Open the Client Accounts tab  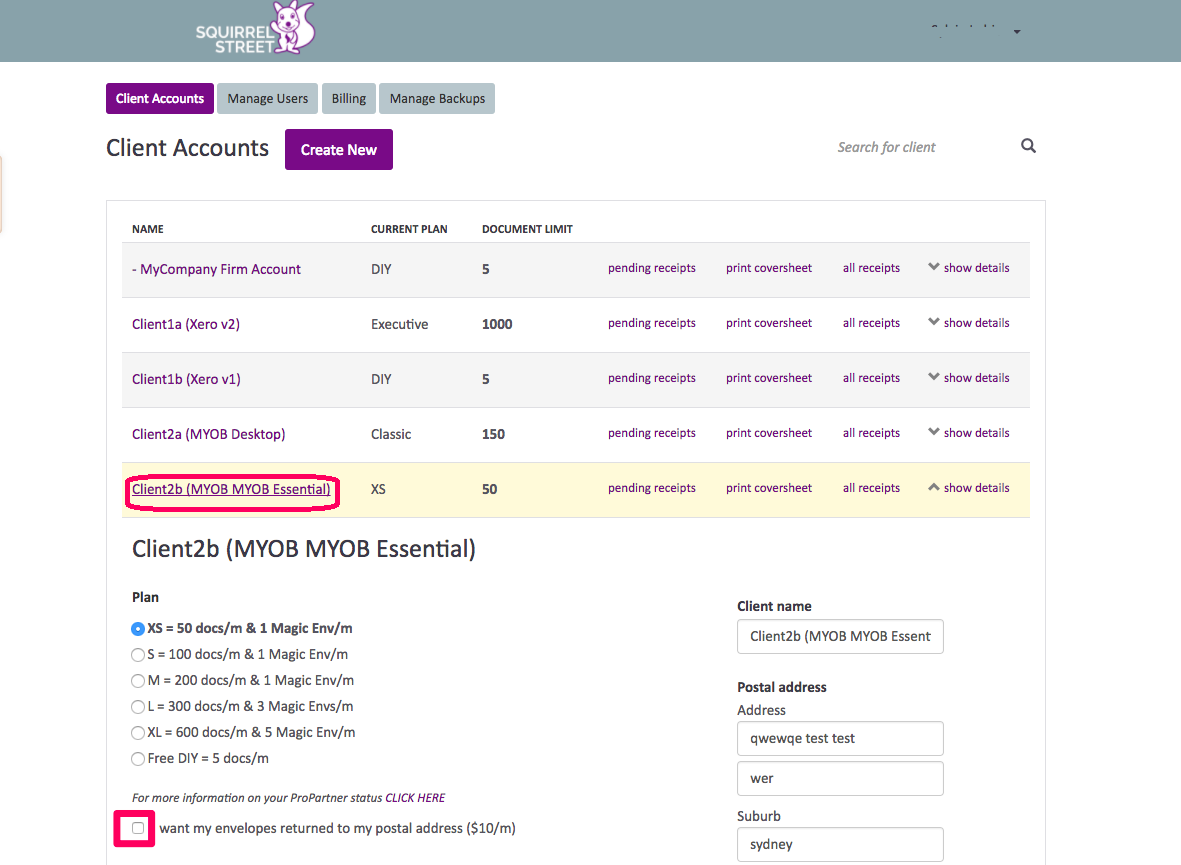point(160,99)
